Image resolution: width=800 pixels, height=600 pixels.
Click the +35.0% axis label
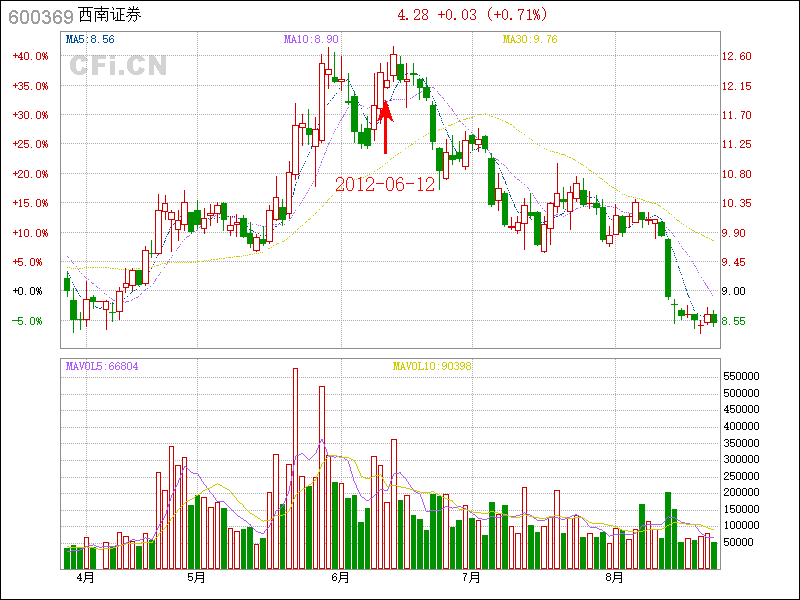[x=31, y=86]
